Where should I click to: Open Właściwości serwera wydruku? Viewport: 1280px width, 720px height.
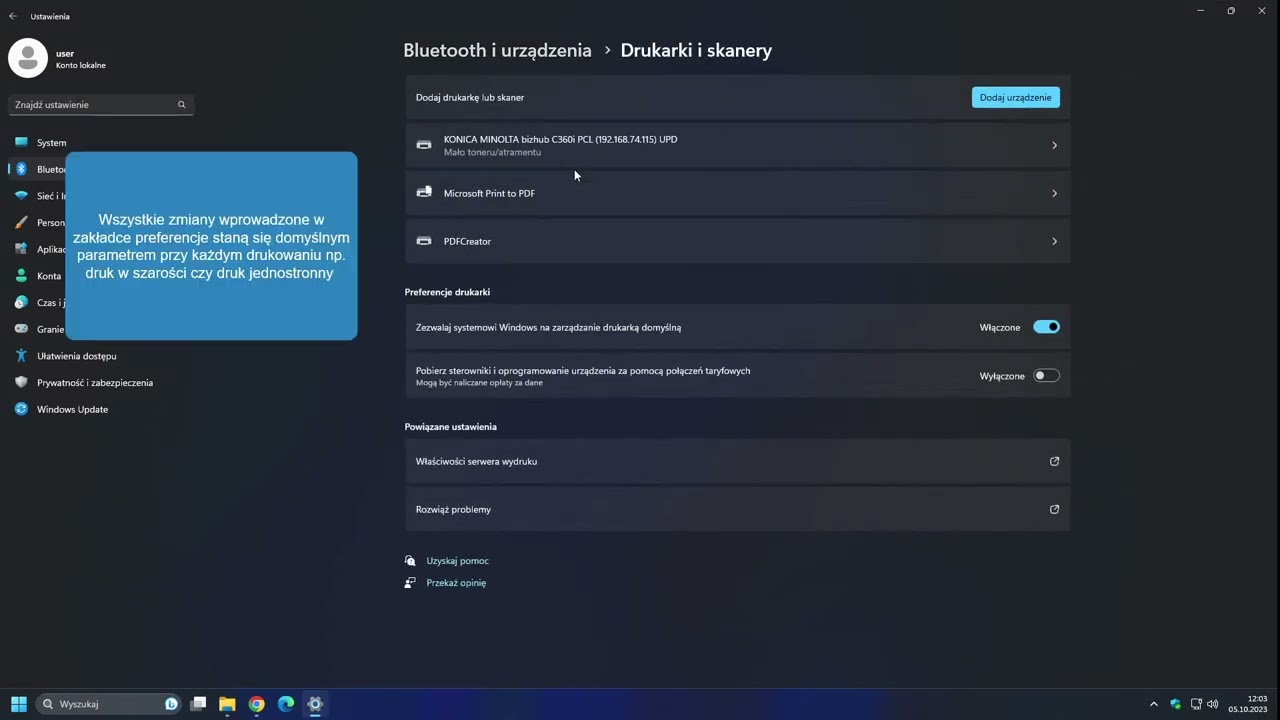coord(738,461)
